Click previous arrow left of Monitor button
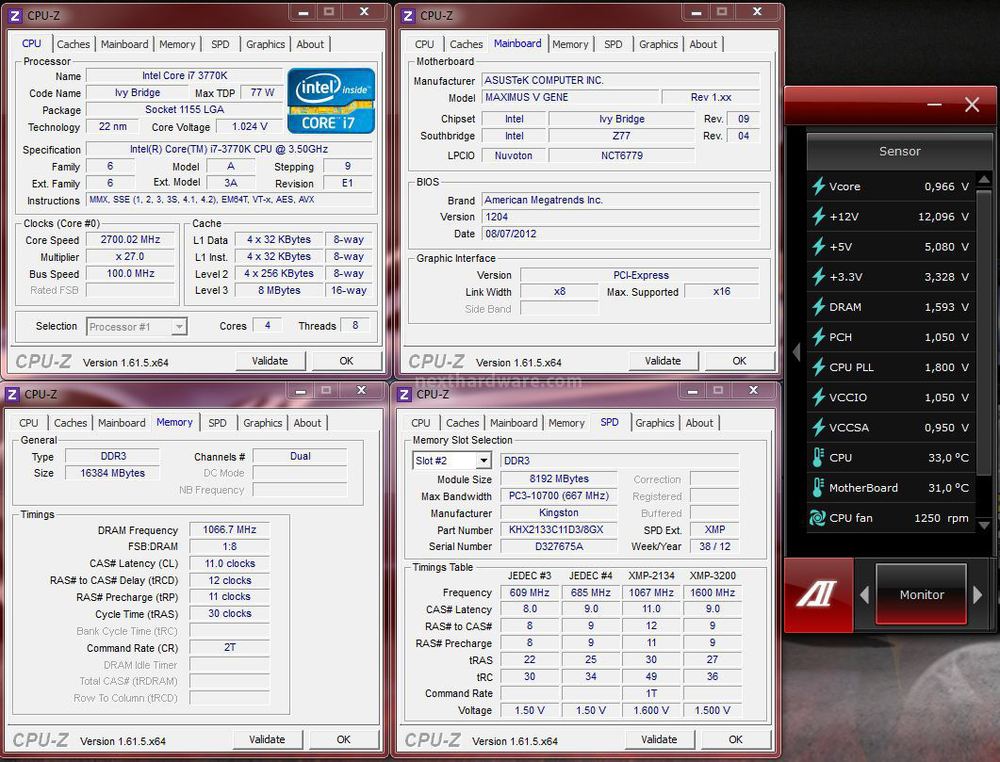Screen dimensions: 1000x762 coord(865,595)
